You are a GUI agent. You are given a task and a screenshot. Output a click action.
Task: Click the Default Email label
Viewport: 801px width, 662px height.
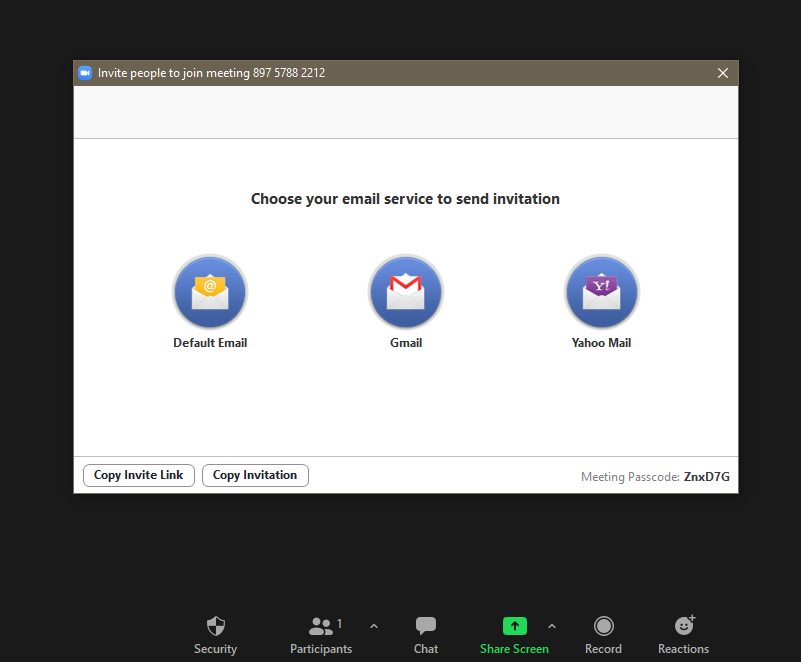coord(210,343)
